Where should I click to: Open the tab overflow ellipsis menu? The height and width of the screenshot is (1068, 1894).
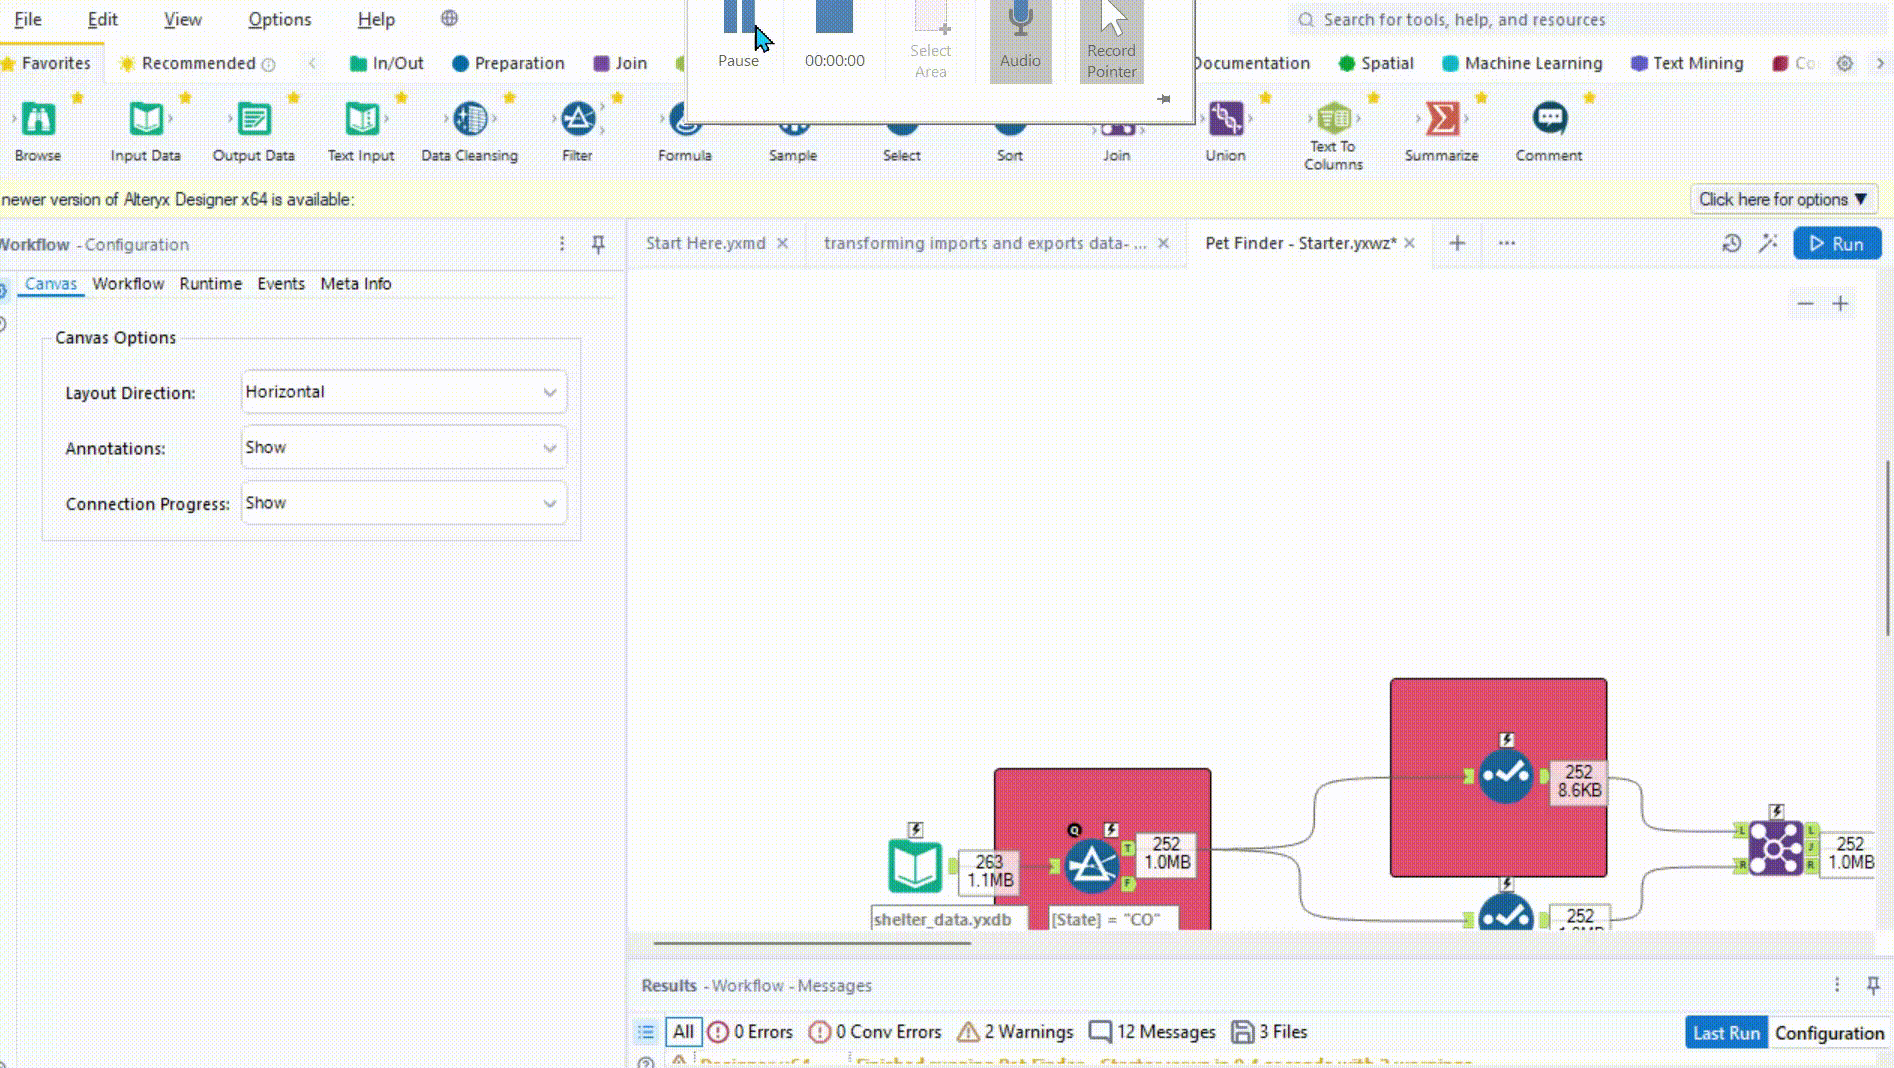point(1507,243)
